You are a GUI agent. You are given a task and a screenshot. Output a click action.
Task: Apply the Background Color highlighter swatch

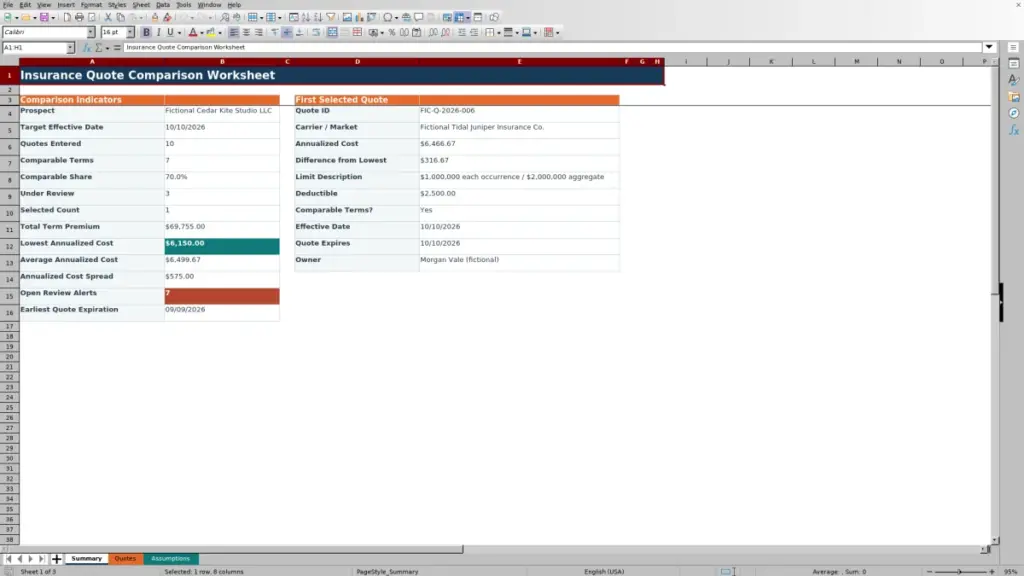click(x=210, y=32)
